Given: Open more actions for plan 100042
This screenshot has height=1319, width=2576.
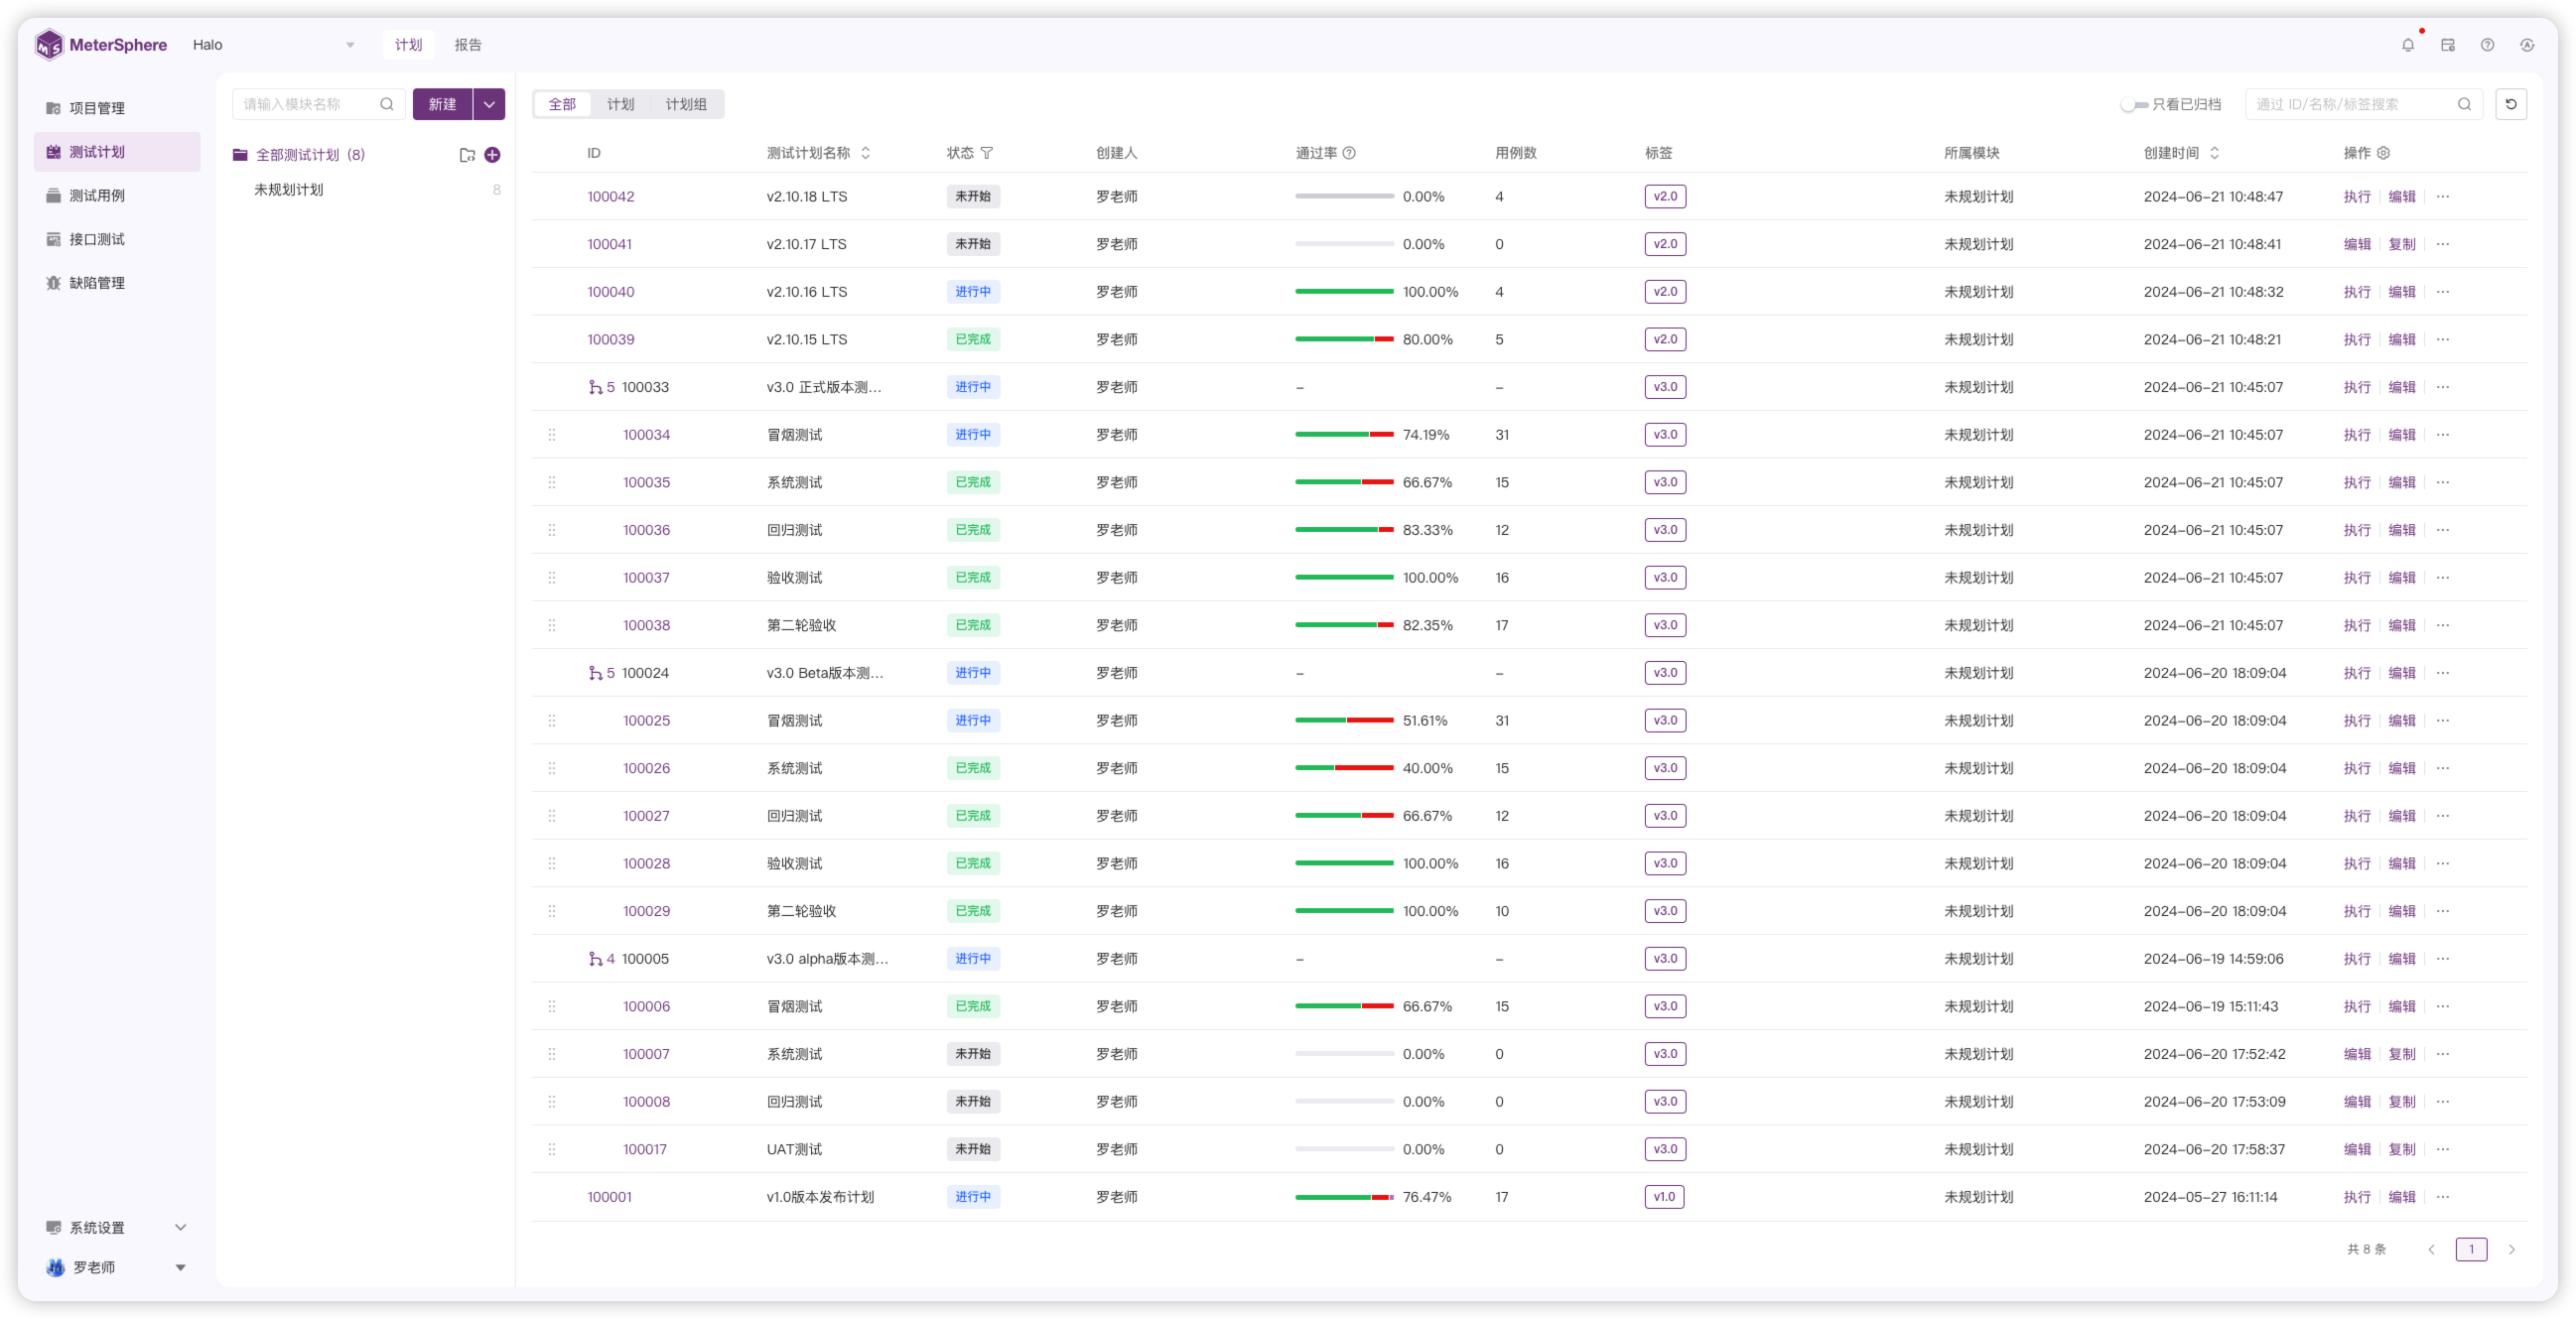Looking at the screenshot, I should tap(2443, 197).
